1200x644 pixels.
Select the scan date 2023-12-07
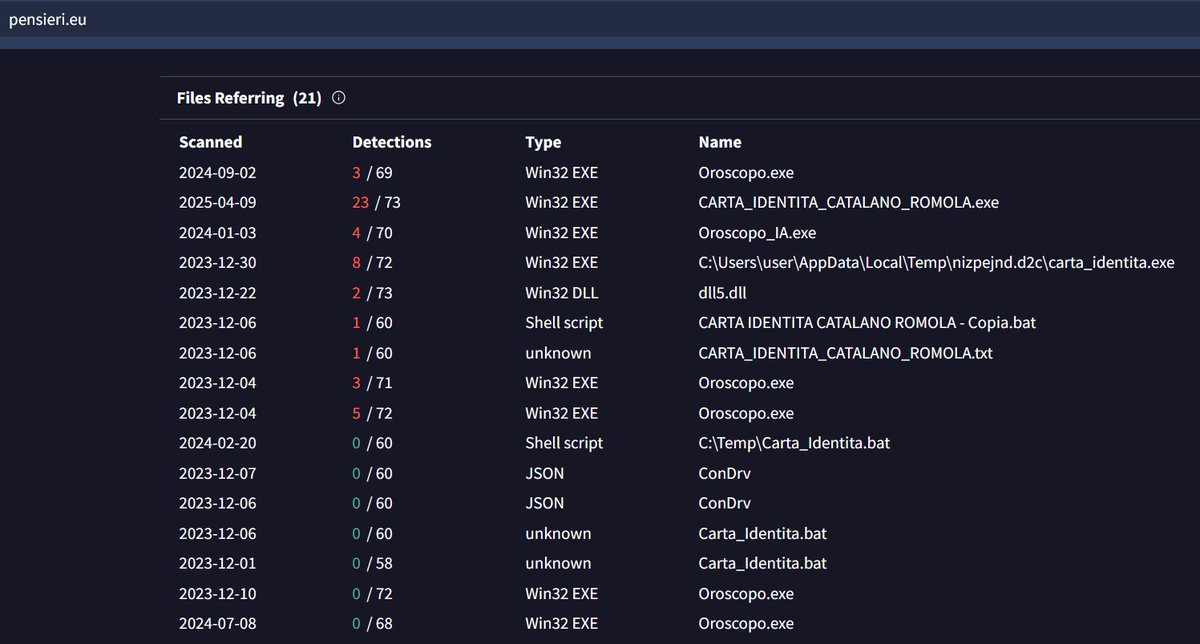click(217, 473)
